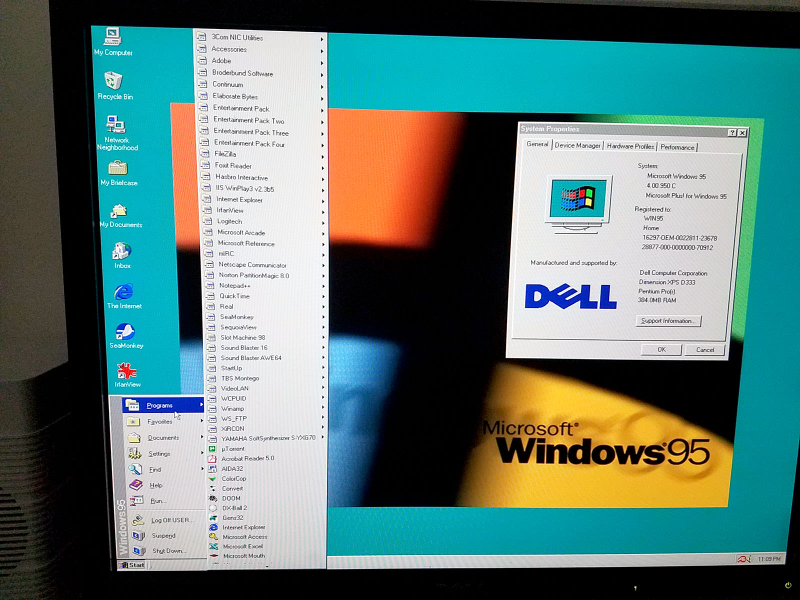Click the question mark help button in System Properties
The width and height of the screenshot is (800, 600).
tap(732, 133)
